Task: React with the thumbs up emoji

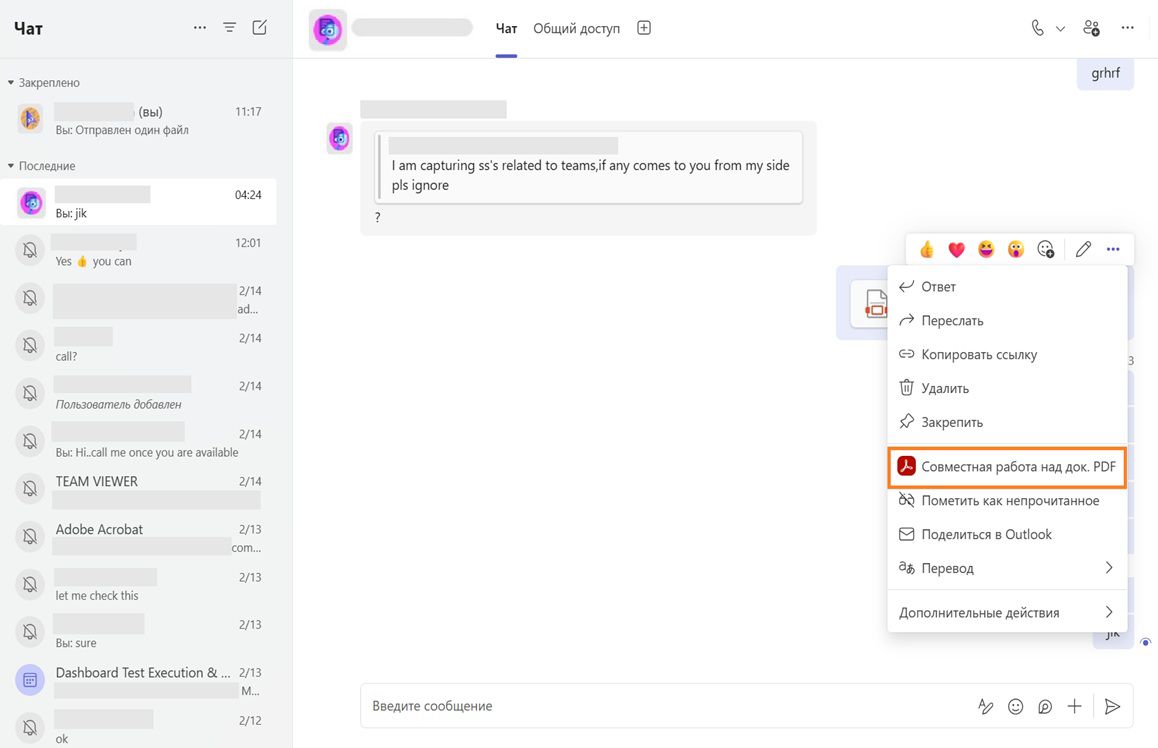Action: point(926,248)
